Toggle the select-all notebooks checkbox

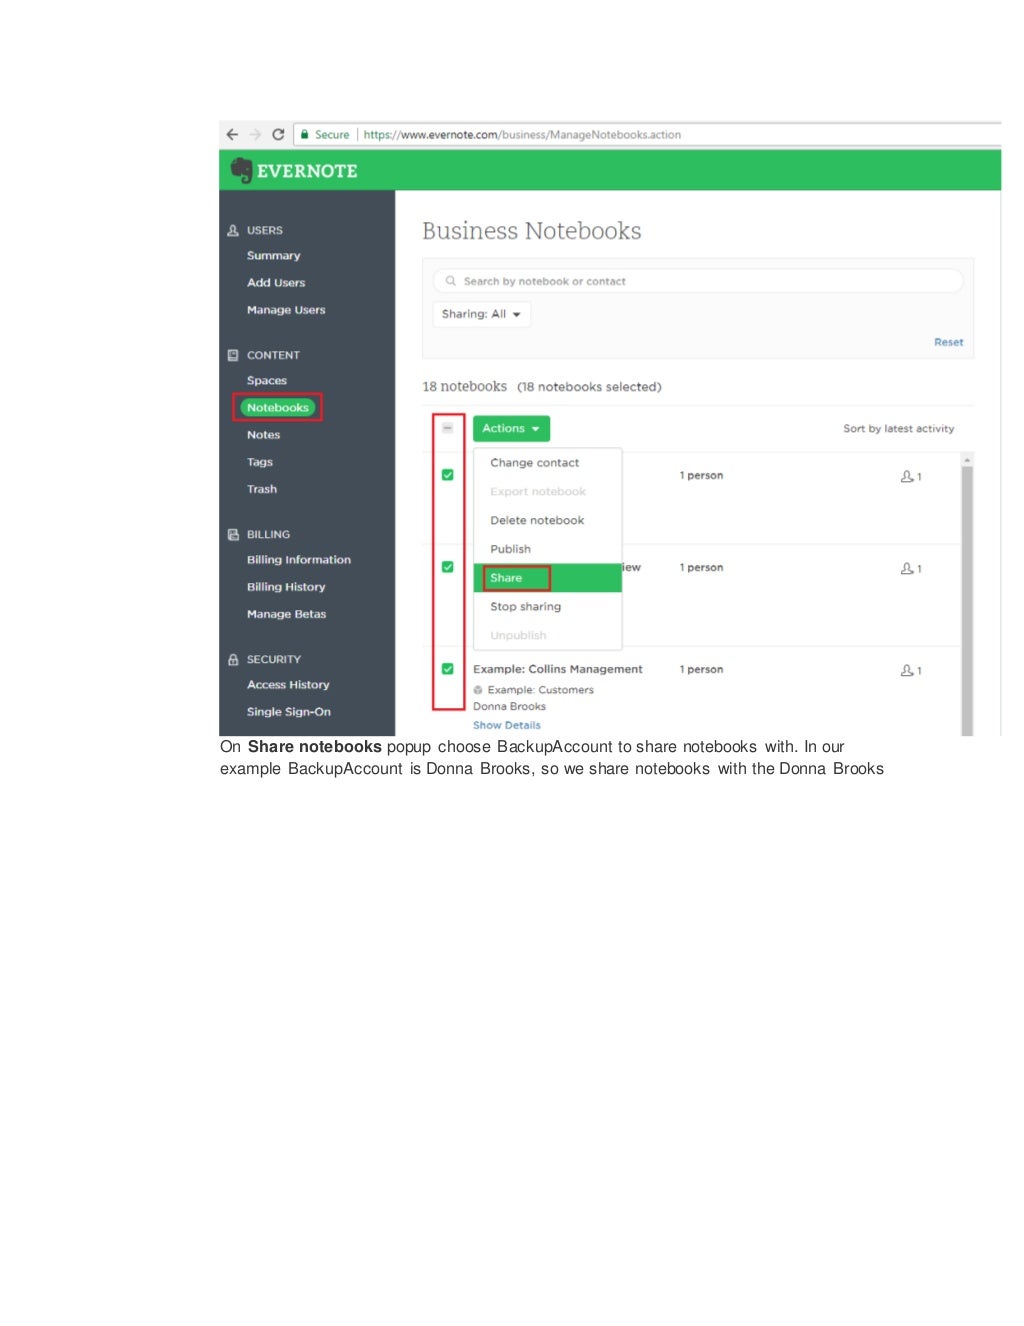point(447,428)
